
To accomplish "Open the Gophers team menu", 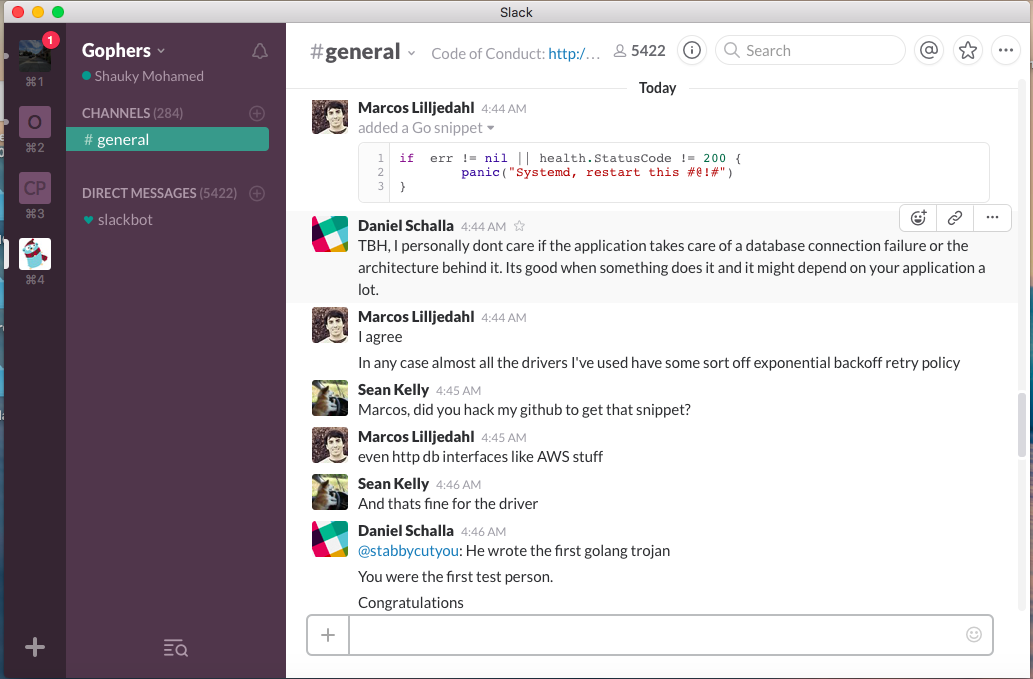I will click(x=123, y=51).
